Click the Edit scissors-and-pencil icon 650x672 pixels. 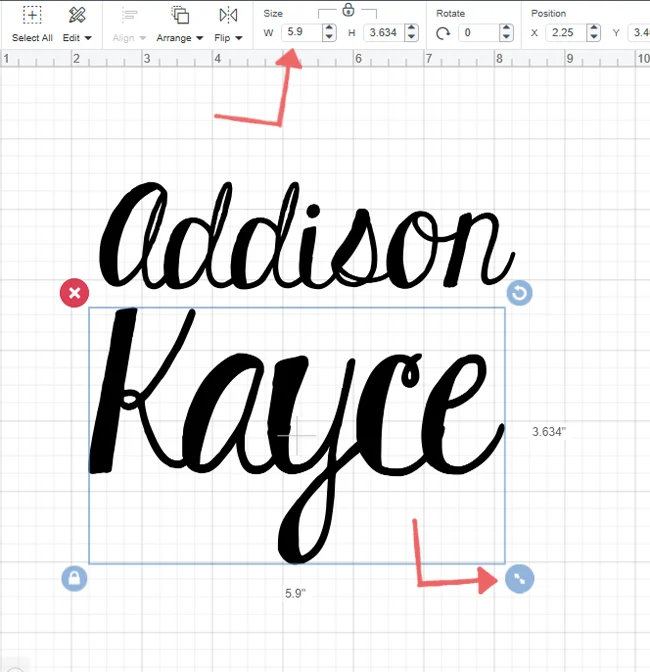(77, 15)
